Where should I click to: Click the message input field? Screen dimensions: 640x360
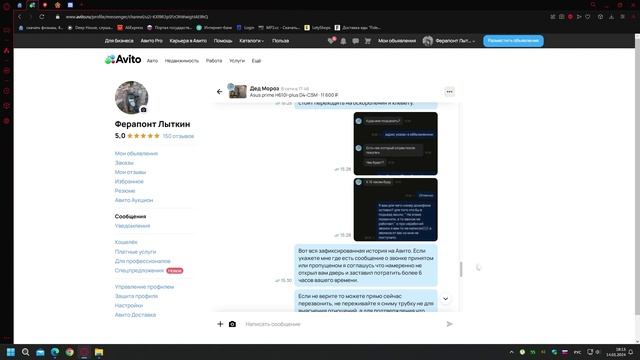pos(342,324)
